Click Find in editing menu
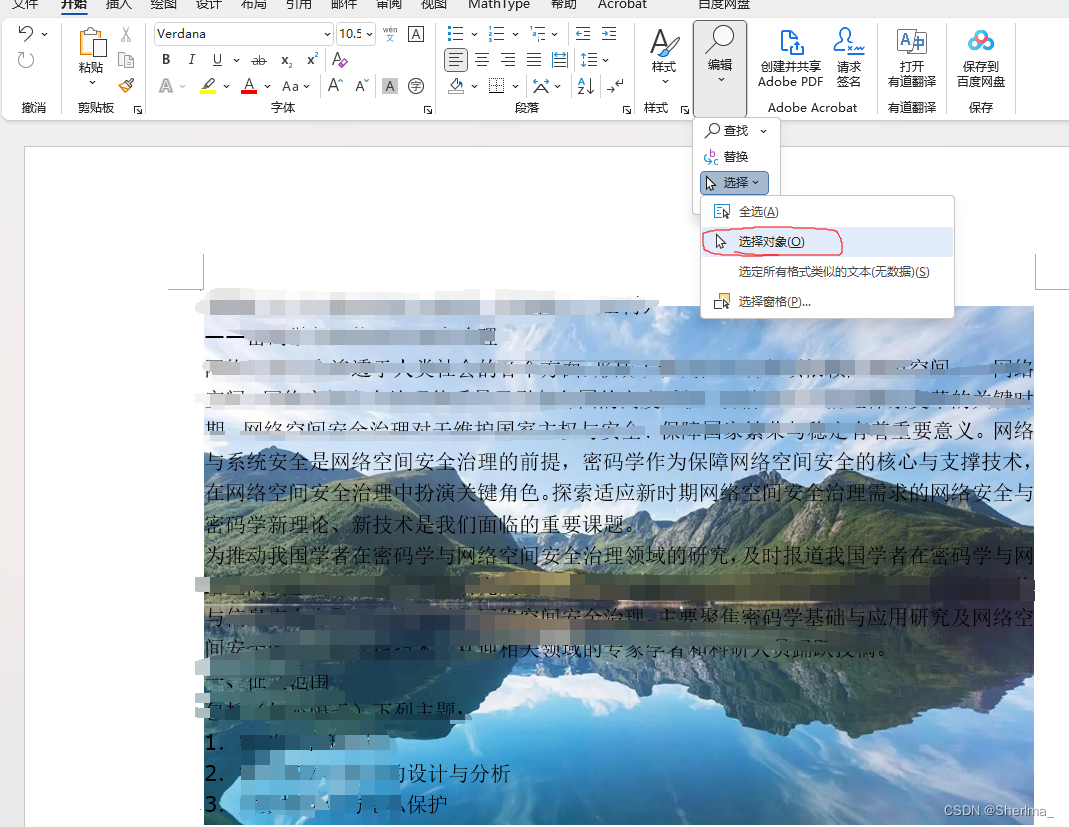 click(x=727, y=130)
